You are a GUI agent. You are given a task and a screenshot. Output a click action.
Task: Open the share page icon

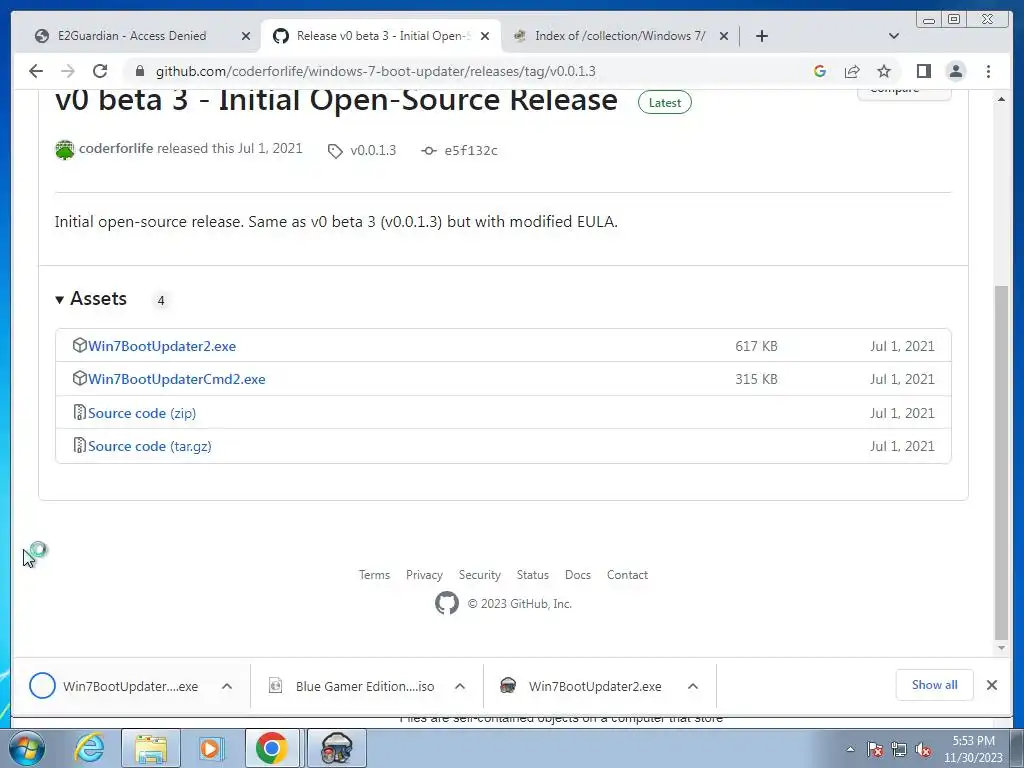(852, 71)
